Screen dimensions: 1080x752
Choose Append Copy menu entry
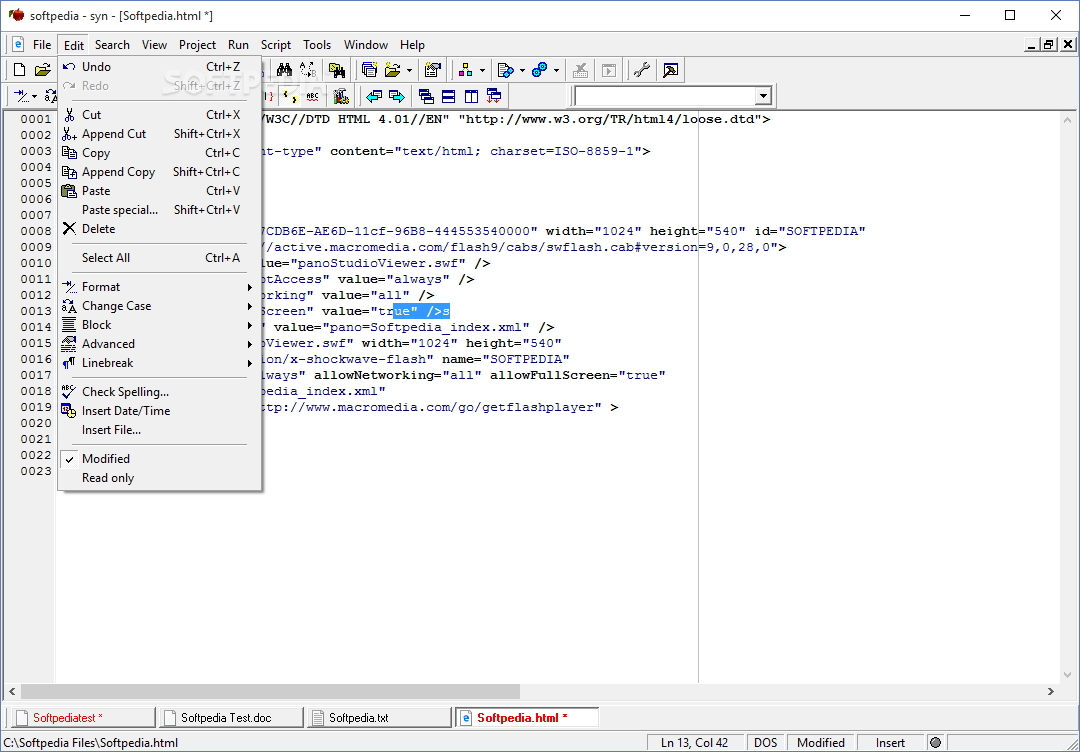click(x=160, y=172)
